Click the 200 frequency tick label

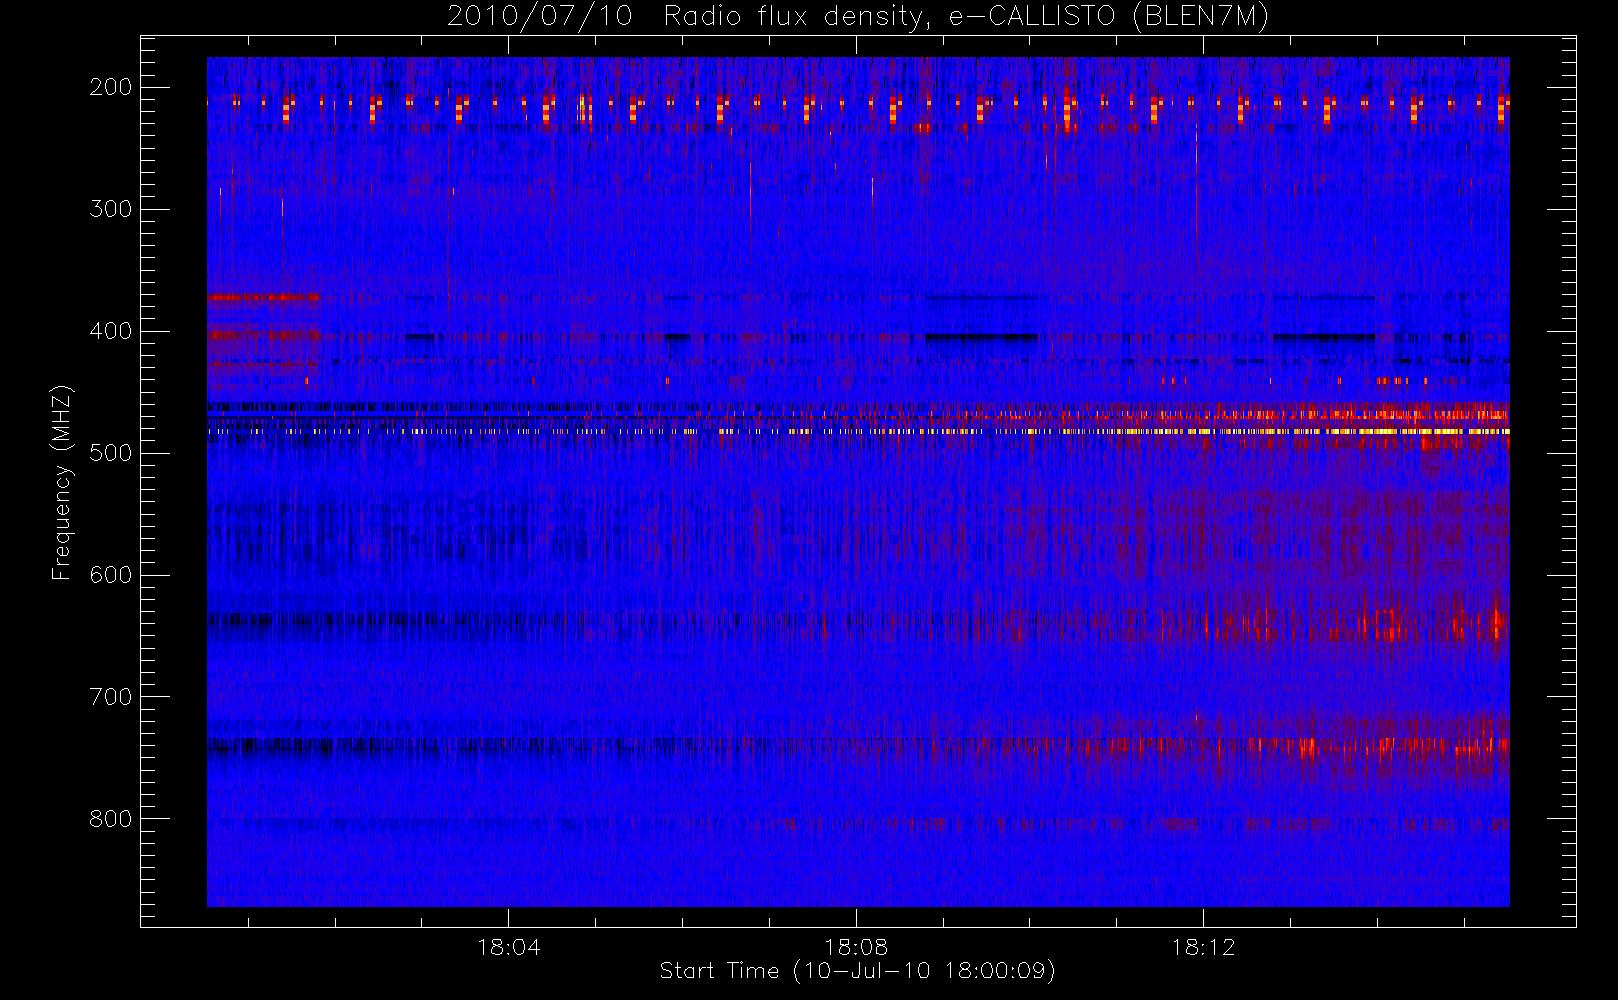click(x=111, y=87)
